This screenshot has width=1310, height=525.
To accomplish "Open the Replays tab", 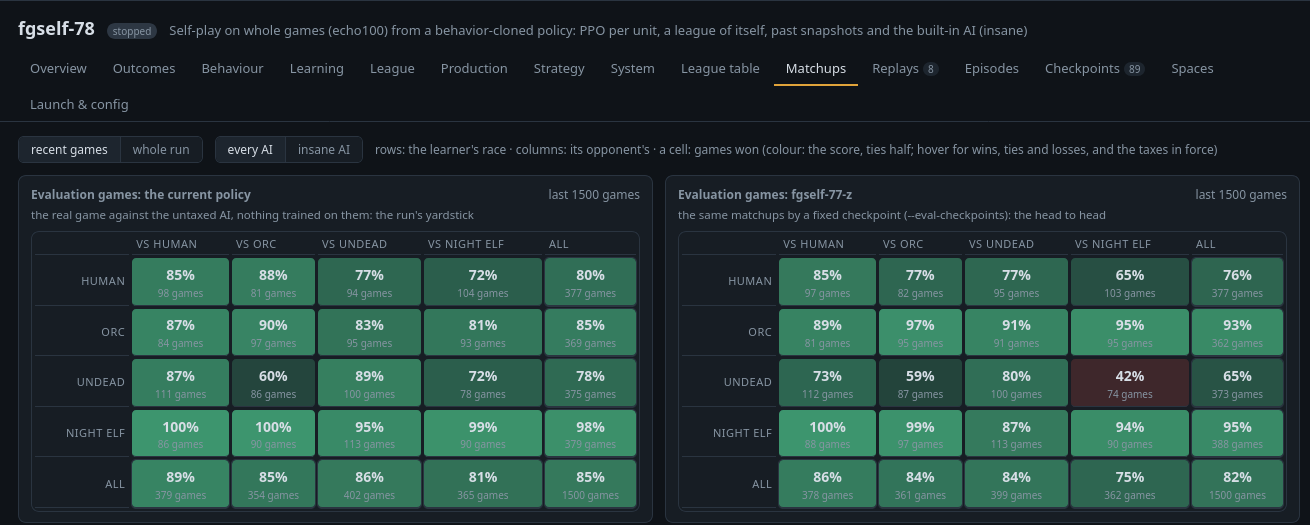I will click(x=905, y=69).
